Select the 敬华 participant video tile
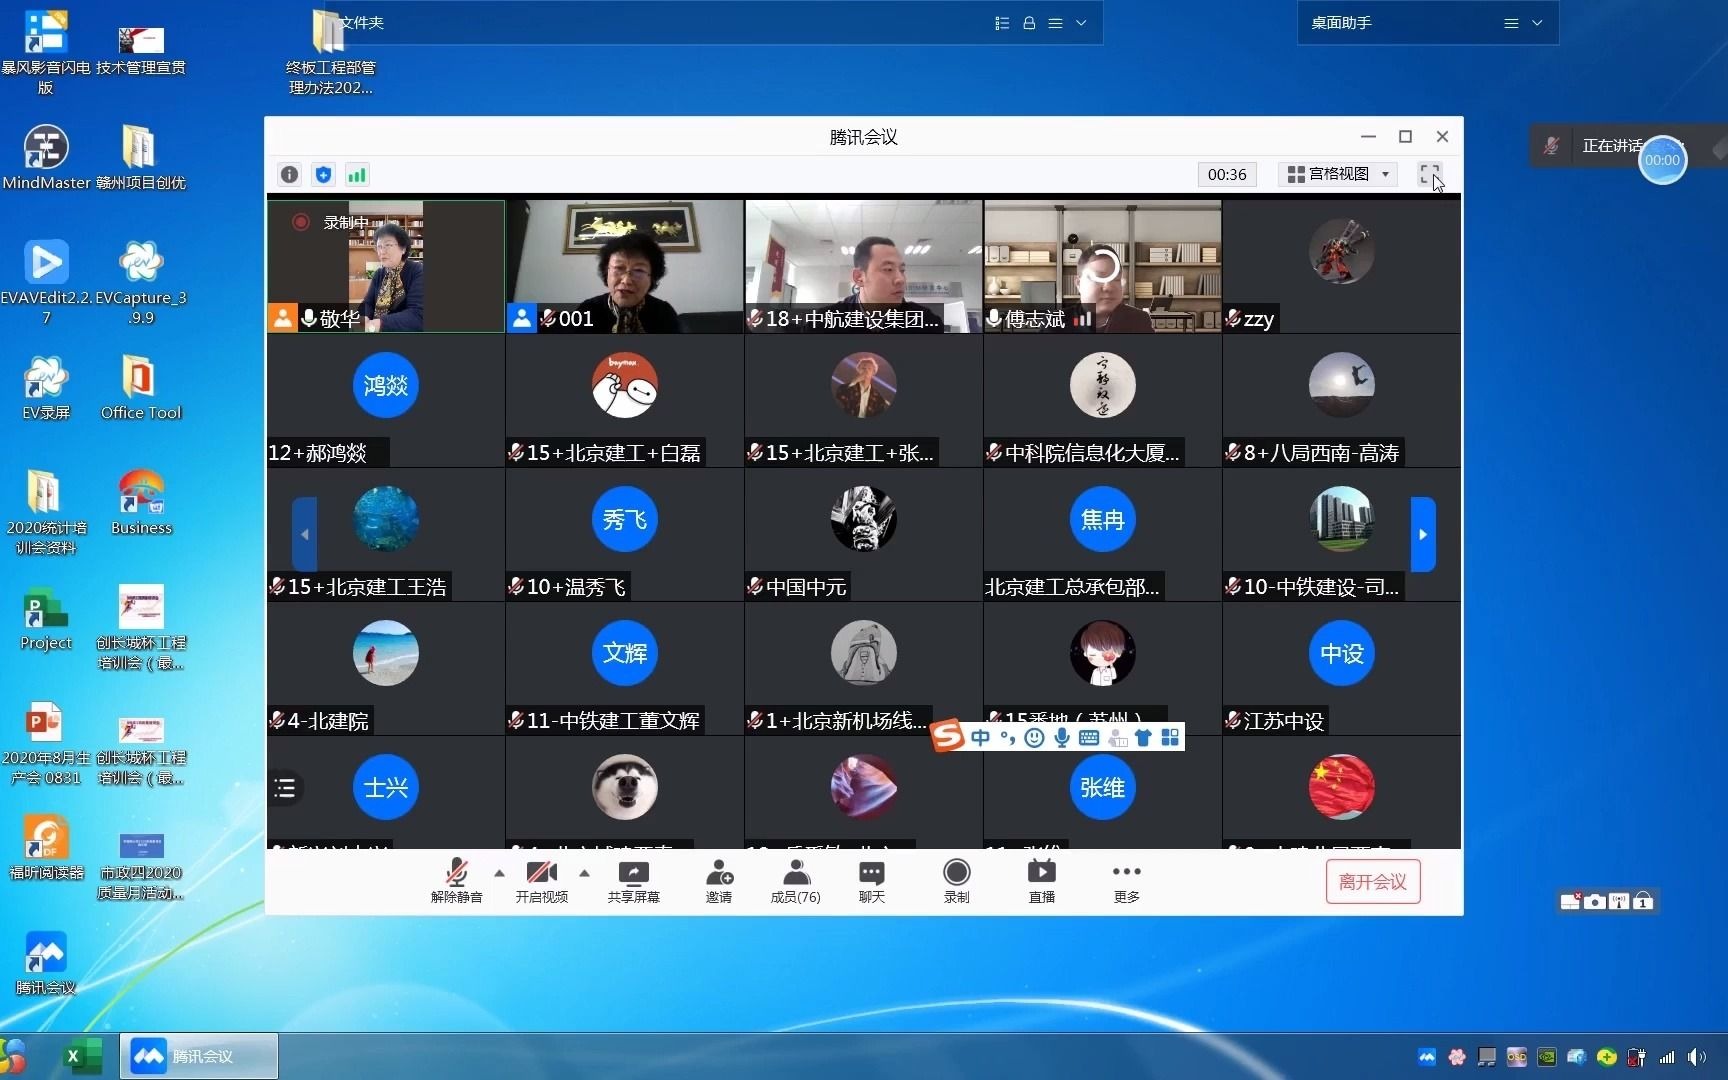 tap(386, 266)
